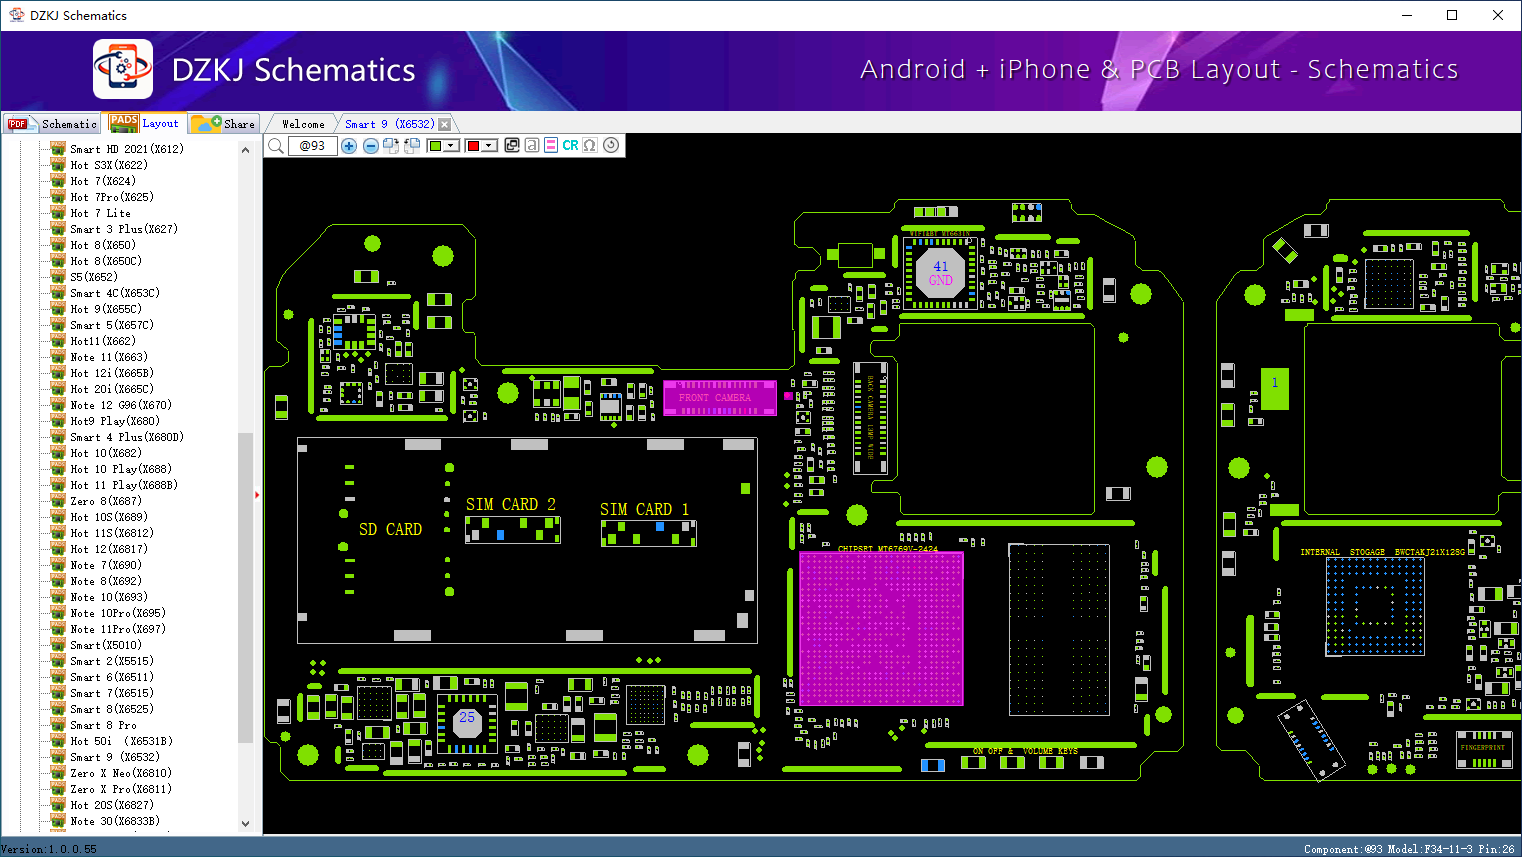Open Note 10Pro(X695) model entry
This screenshot has height=857, width=1522.
(x=118, y=613)
